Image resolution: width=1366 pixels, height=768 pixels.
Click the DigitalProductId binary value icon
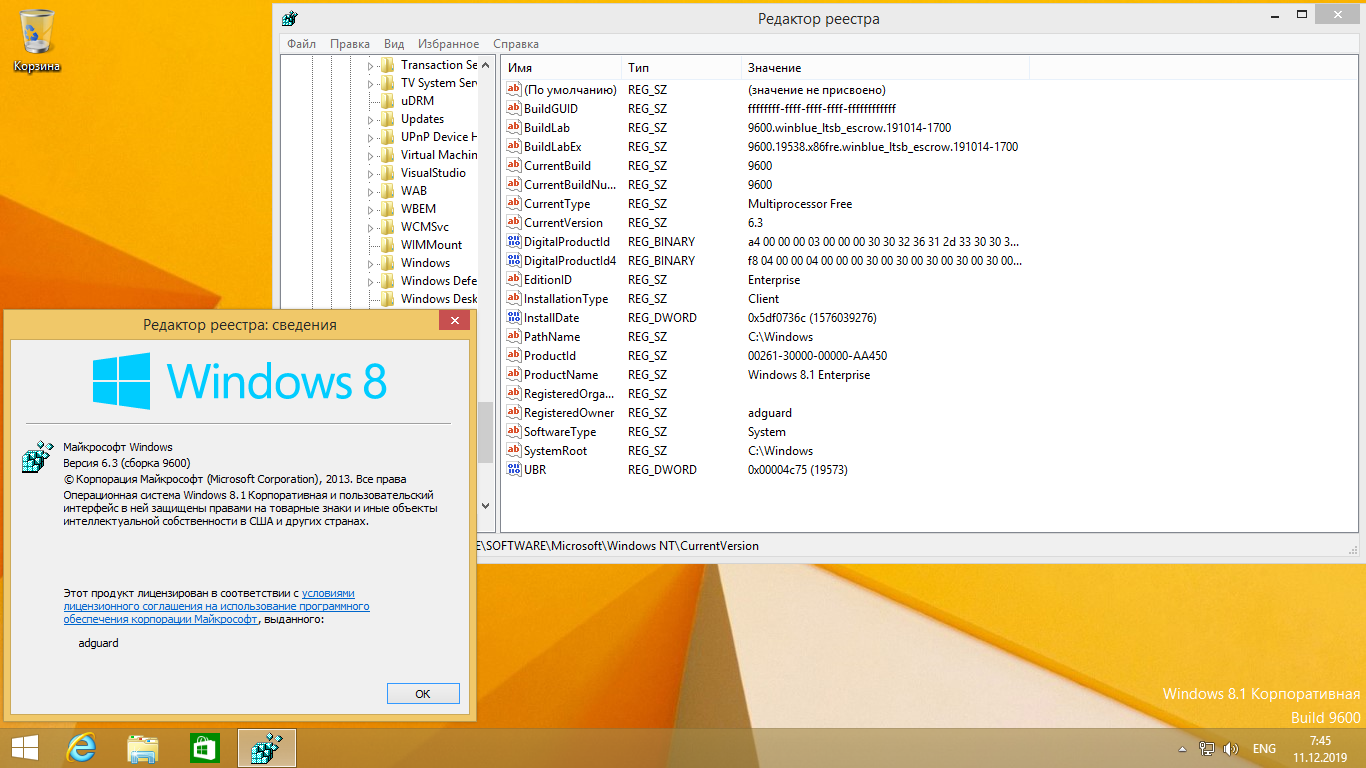coord(514,241)
